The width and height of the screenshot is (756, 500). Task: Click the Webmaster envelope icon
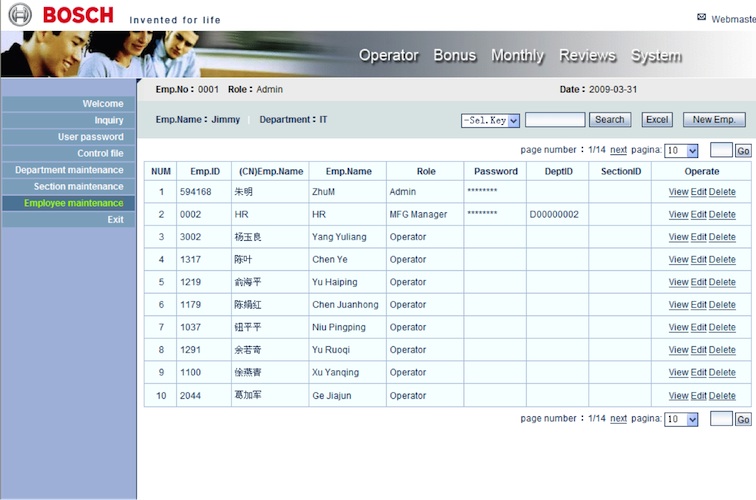(701, 17)
